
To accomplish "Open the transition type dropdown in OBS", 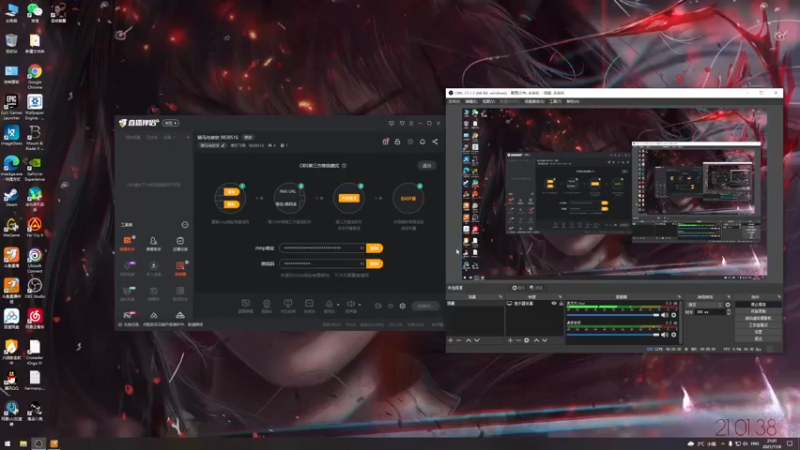I will pyautogui.click(x=705, y=305).
